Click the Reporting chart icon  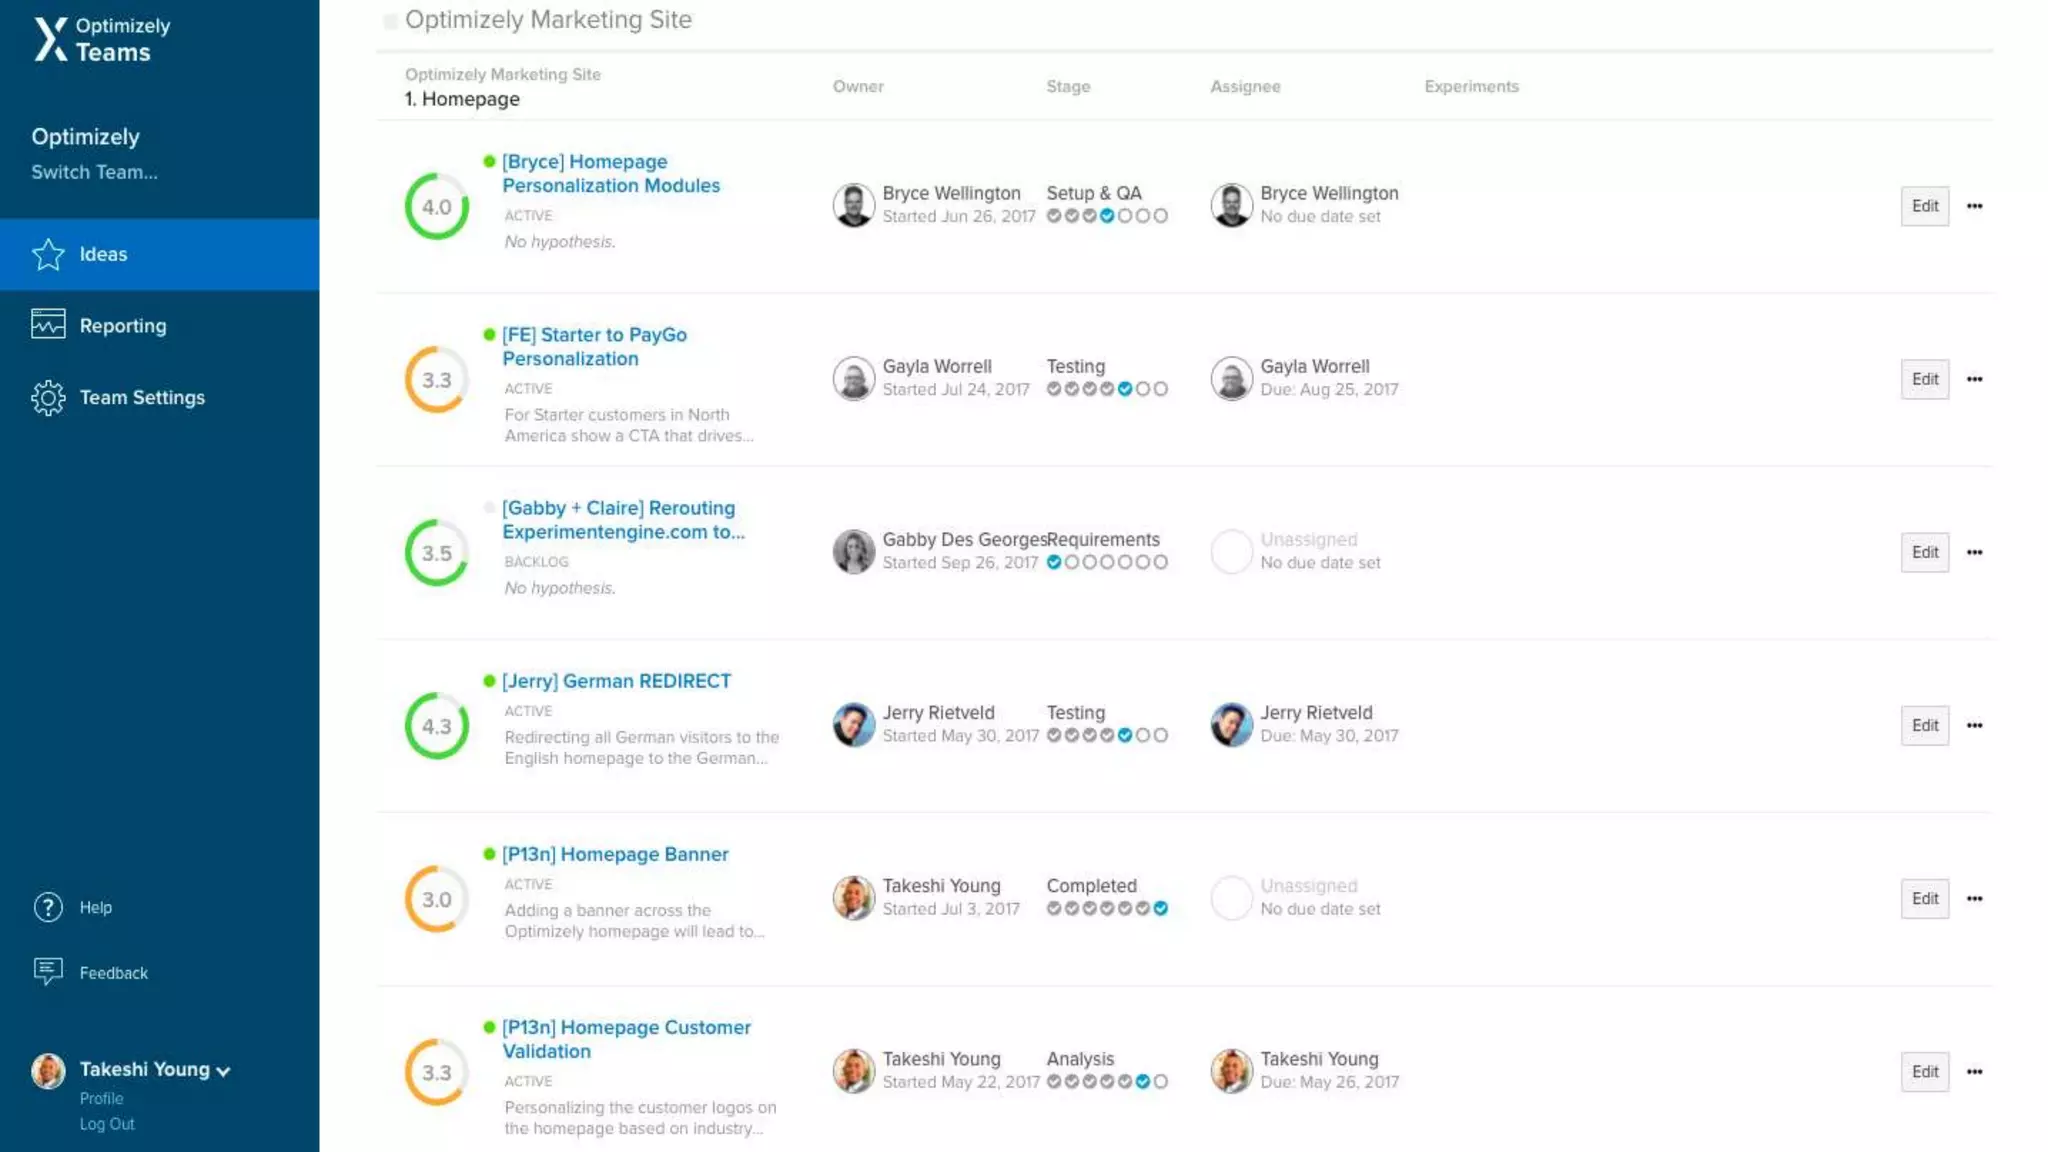click(x=48, y=325)
